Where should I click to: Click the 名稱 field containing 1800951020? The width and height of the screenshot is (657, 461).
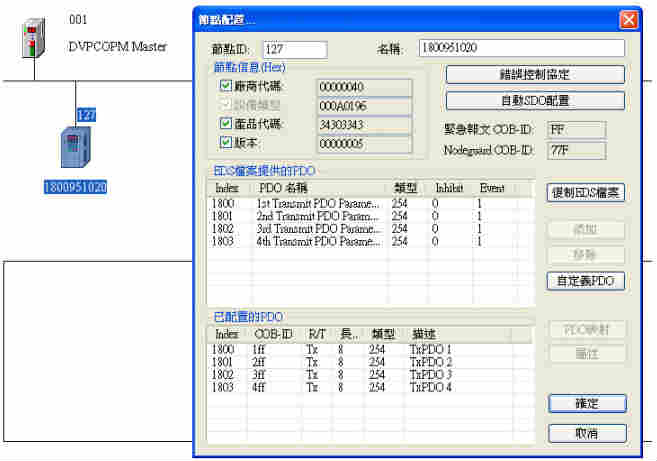pyautogui.click(x=521, y=49)
